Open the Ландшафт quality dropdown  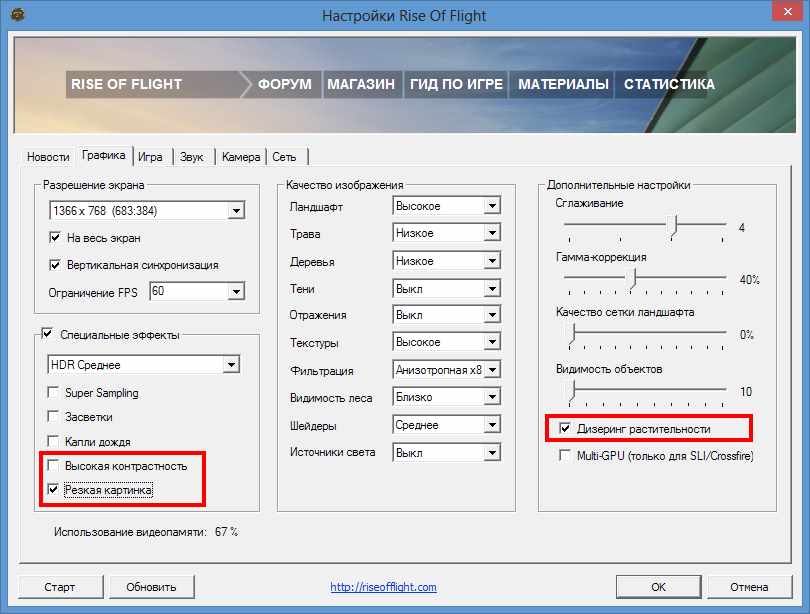[x=446, y=206]
